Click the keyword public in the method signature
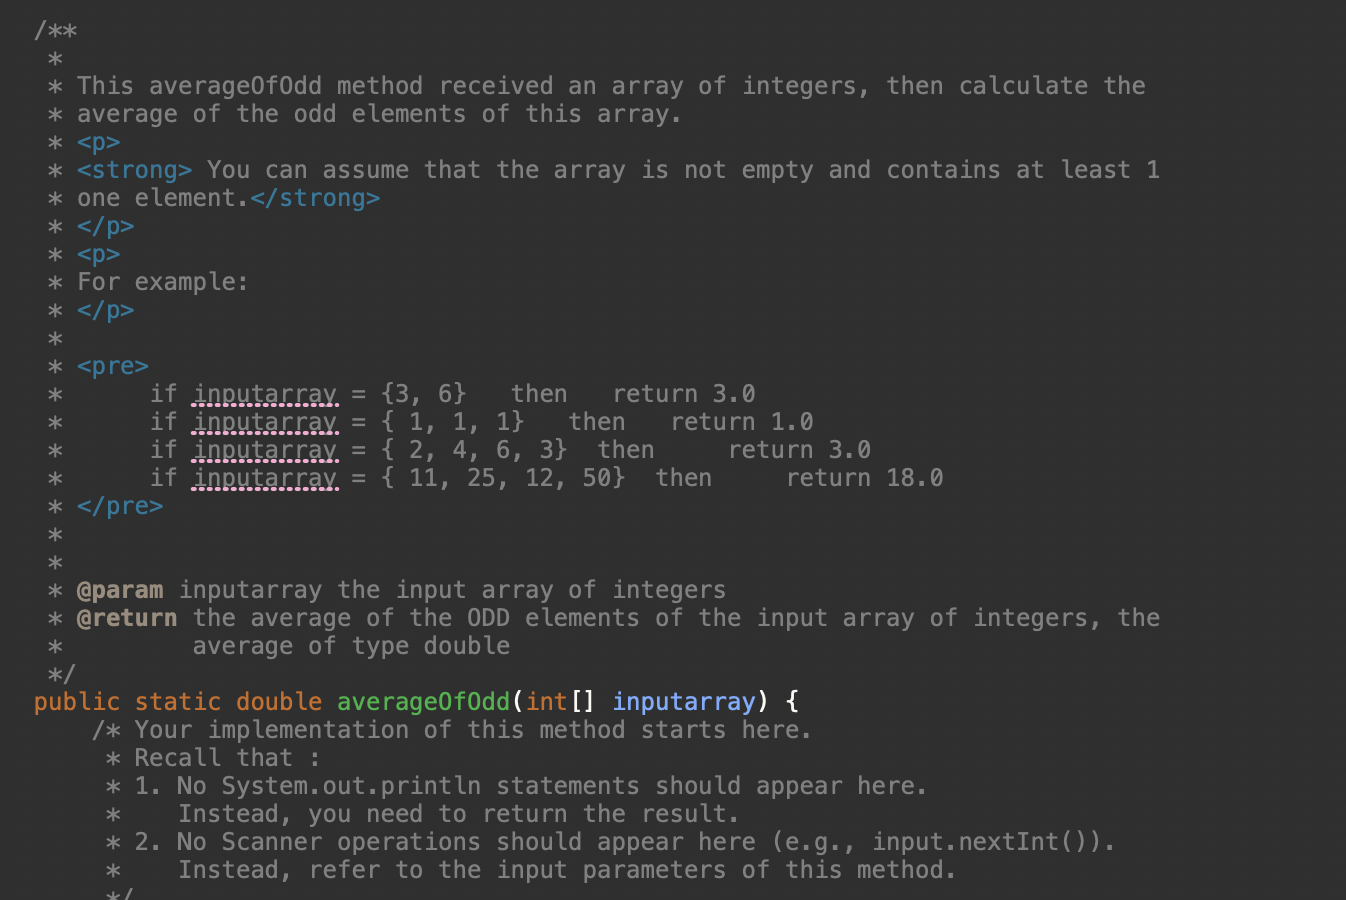1346x900 pixels. (x=75, y=701)
